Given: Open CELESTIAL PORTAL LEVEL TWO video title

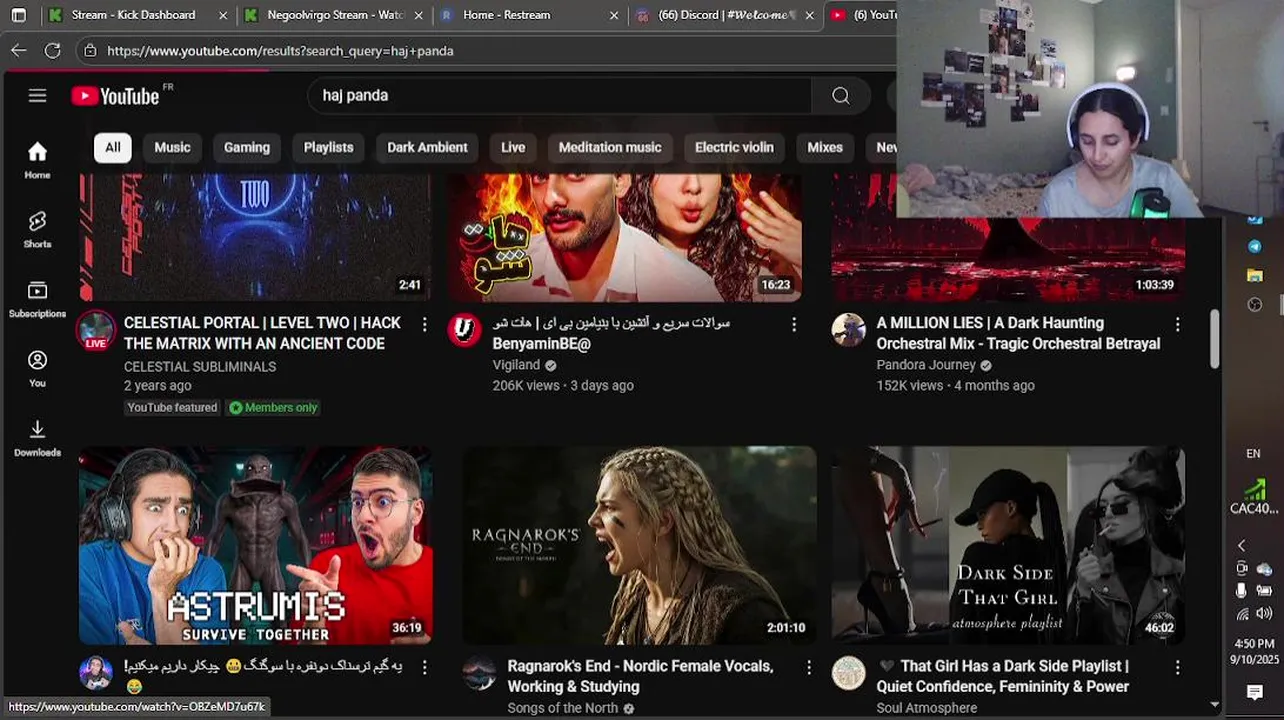Looking at the screenshot, I should (x=262, y=333).
